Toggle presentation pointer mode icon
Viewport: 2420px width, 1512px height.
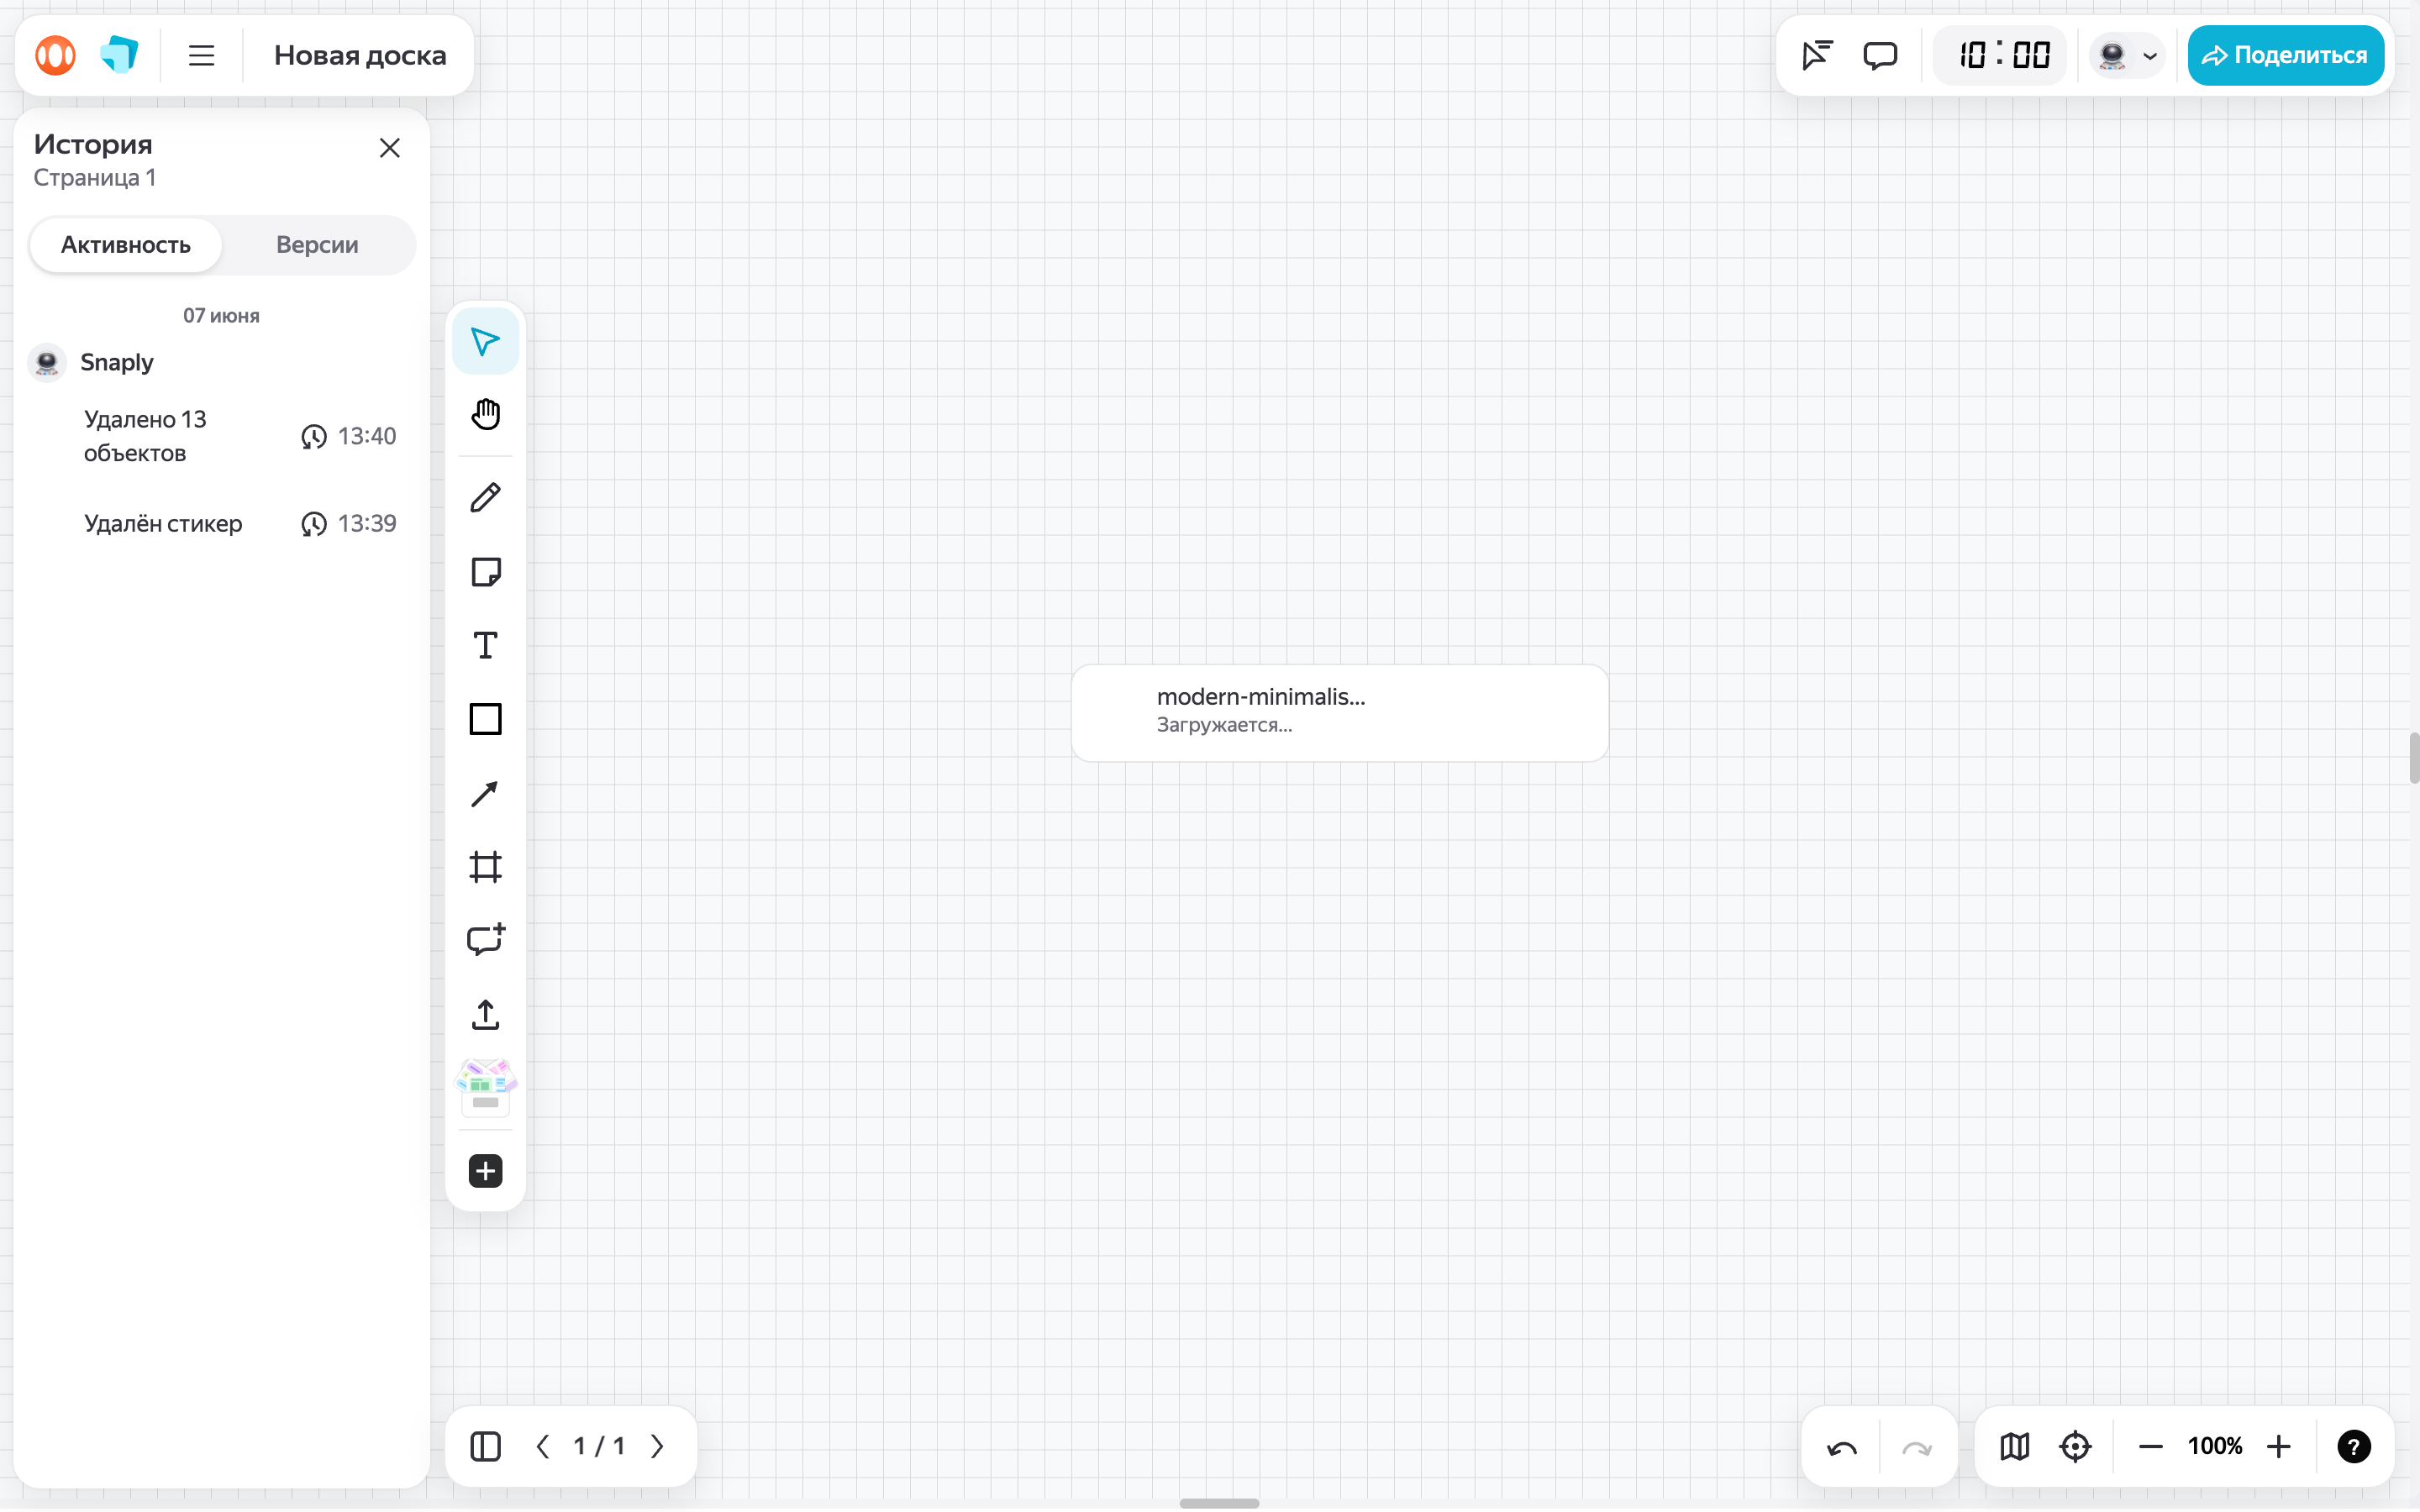tap(1816, 55)
